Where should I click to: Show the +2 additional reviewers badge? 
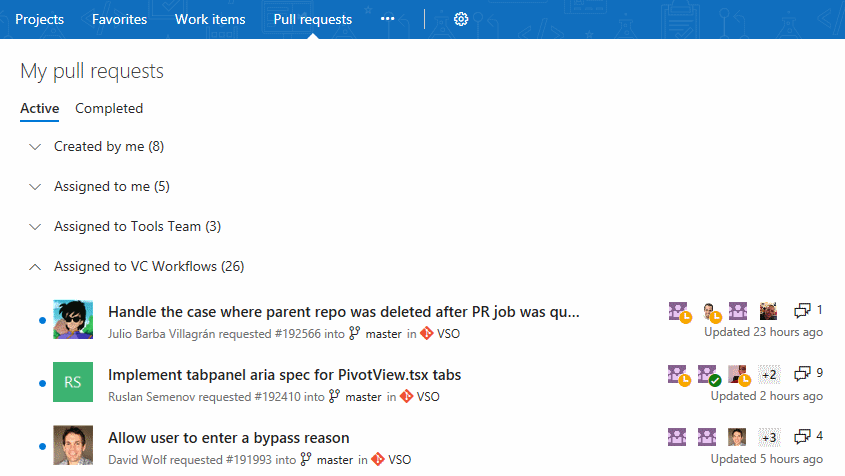tap(769, 375)
